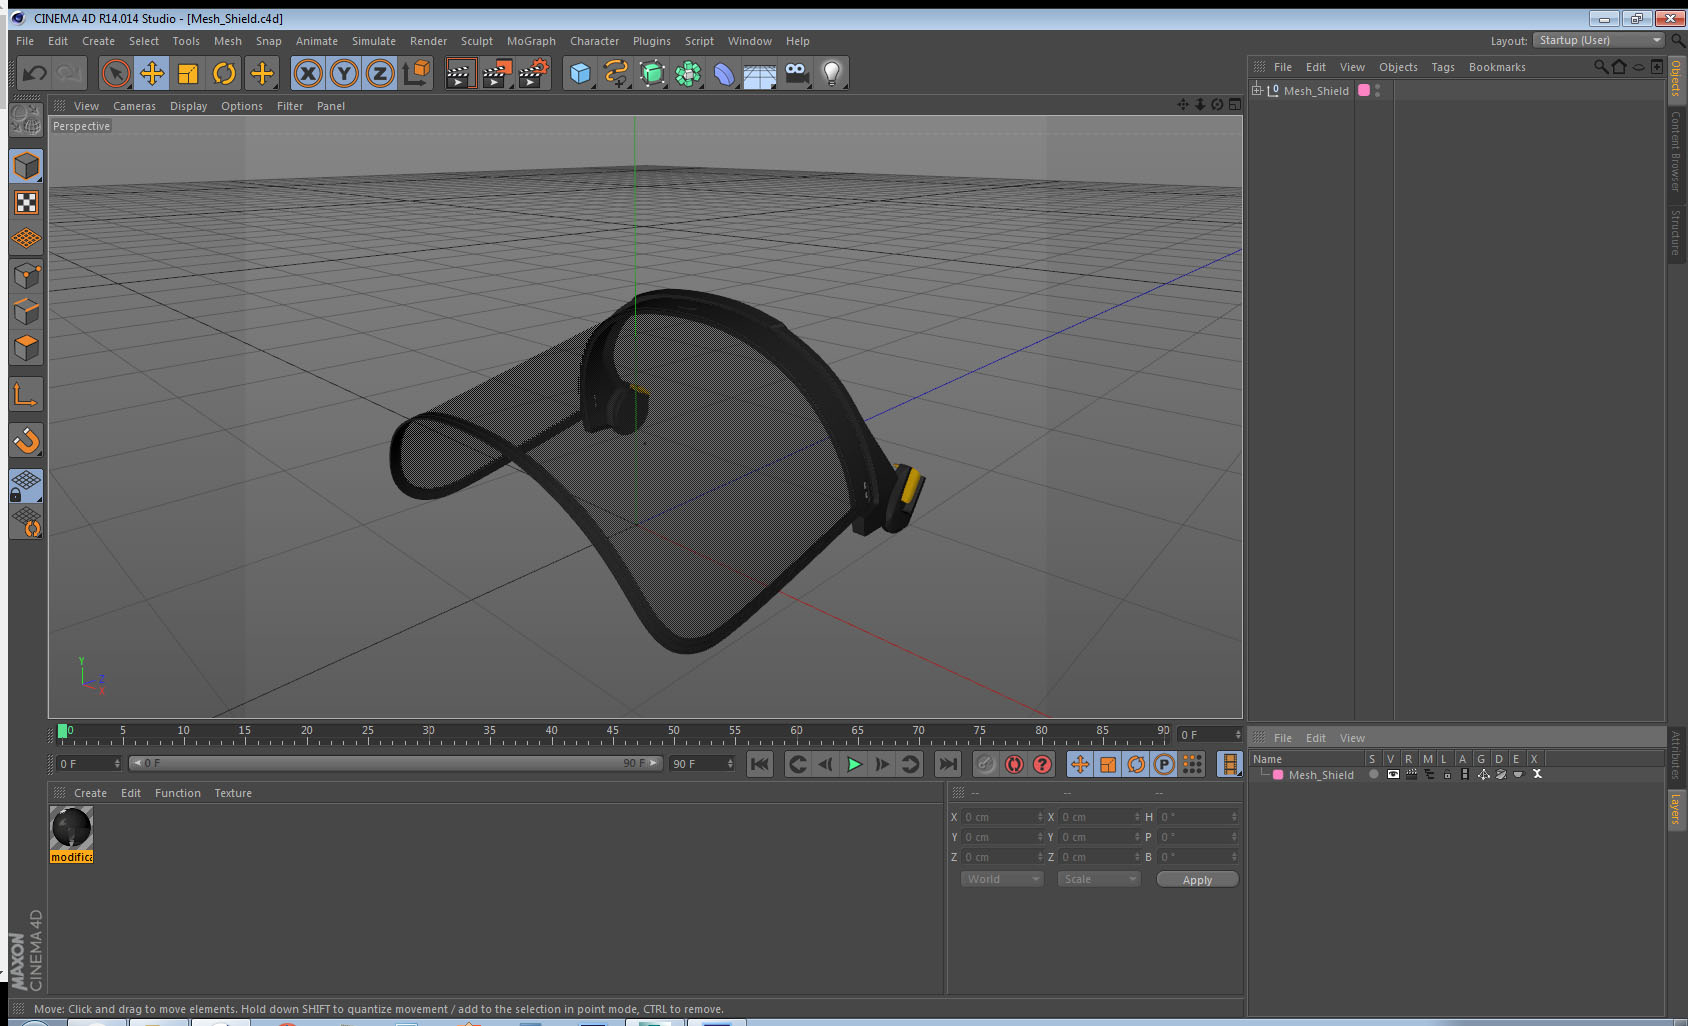Open the File menu in main menubar

(x=25, y=41)
